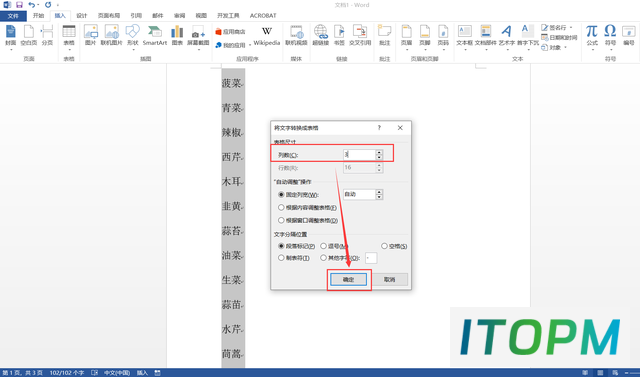Select the Table insert icon
The width and height of the screenshot is (640, 377).
pyautogui.click(x=69, y=36)
